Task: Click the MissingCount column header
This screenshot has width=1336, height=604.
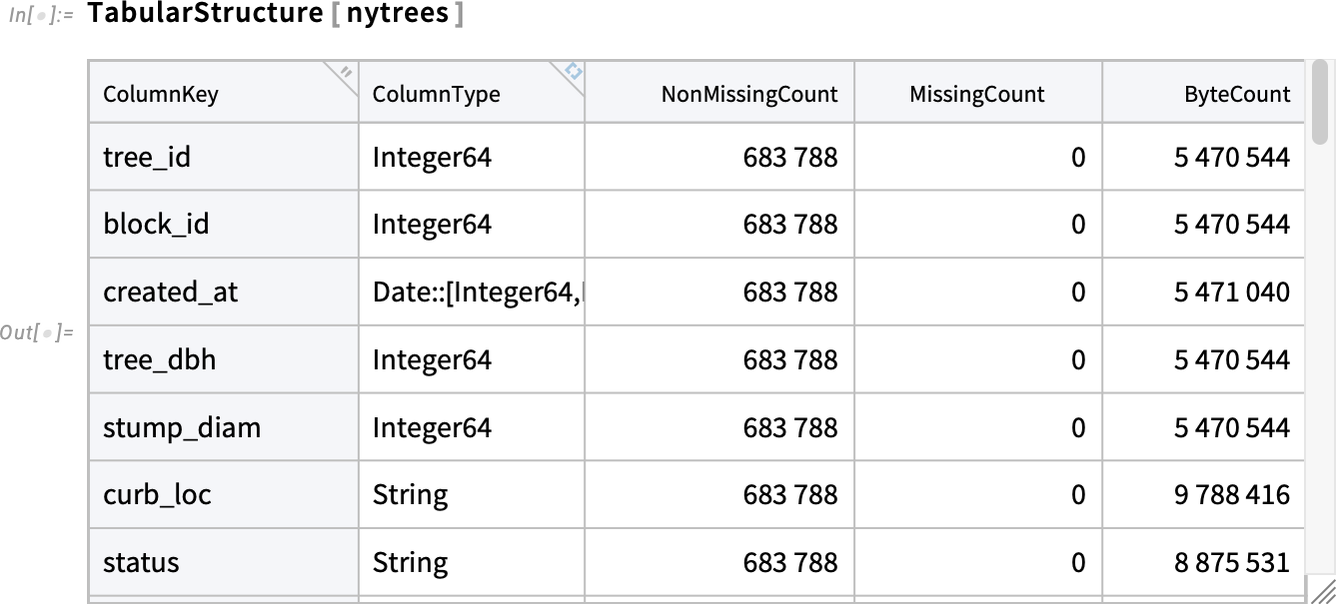Action: pos(978,93)
